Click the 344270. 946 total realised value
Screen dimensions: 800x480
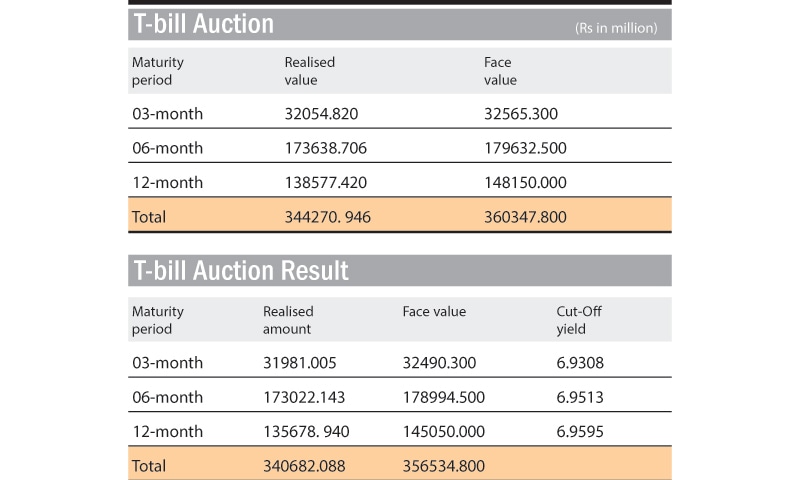[x=328, y=216]
